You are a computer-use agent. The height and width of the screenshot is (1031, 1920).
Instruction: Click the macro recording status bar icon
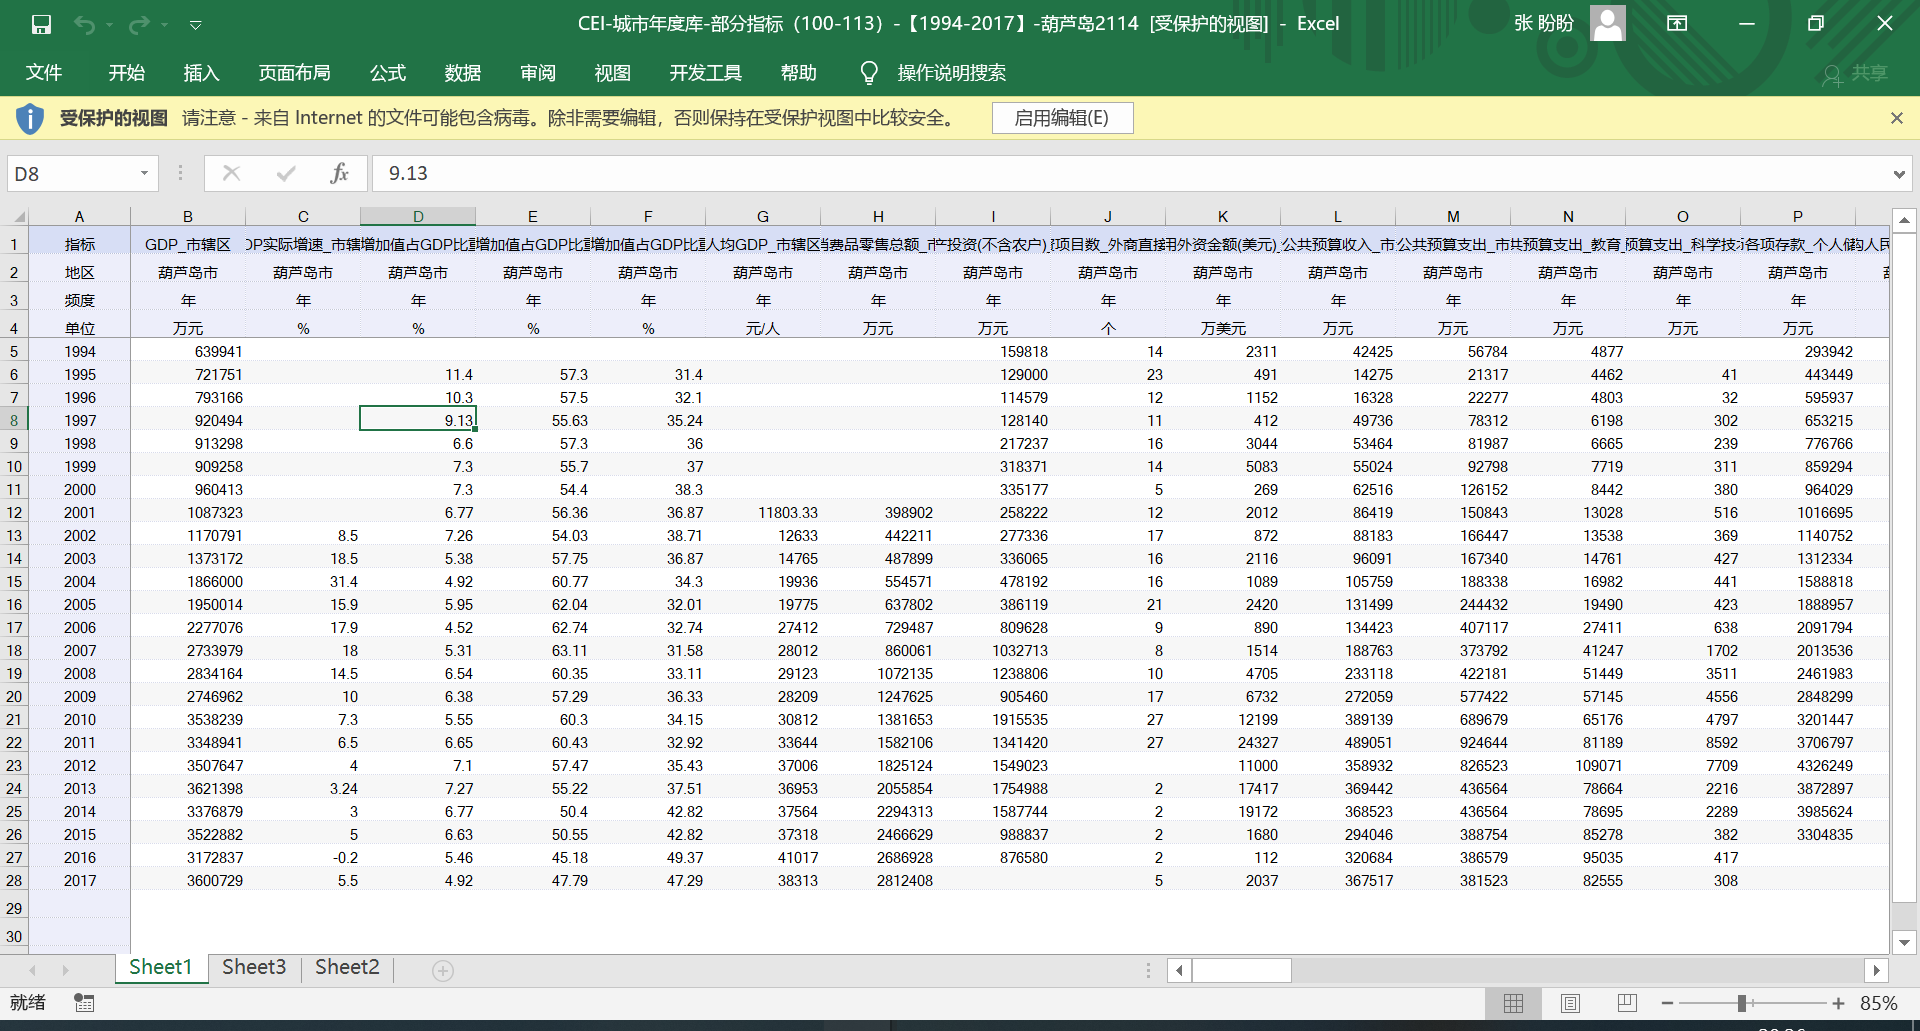tap(84, 1003)
